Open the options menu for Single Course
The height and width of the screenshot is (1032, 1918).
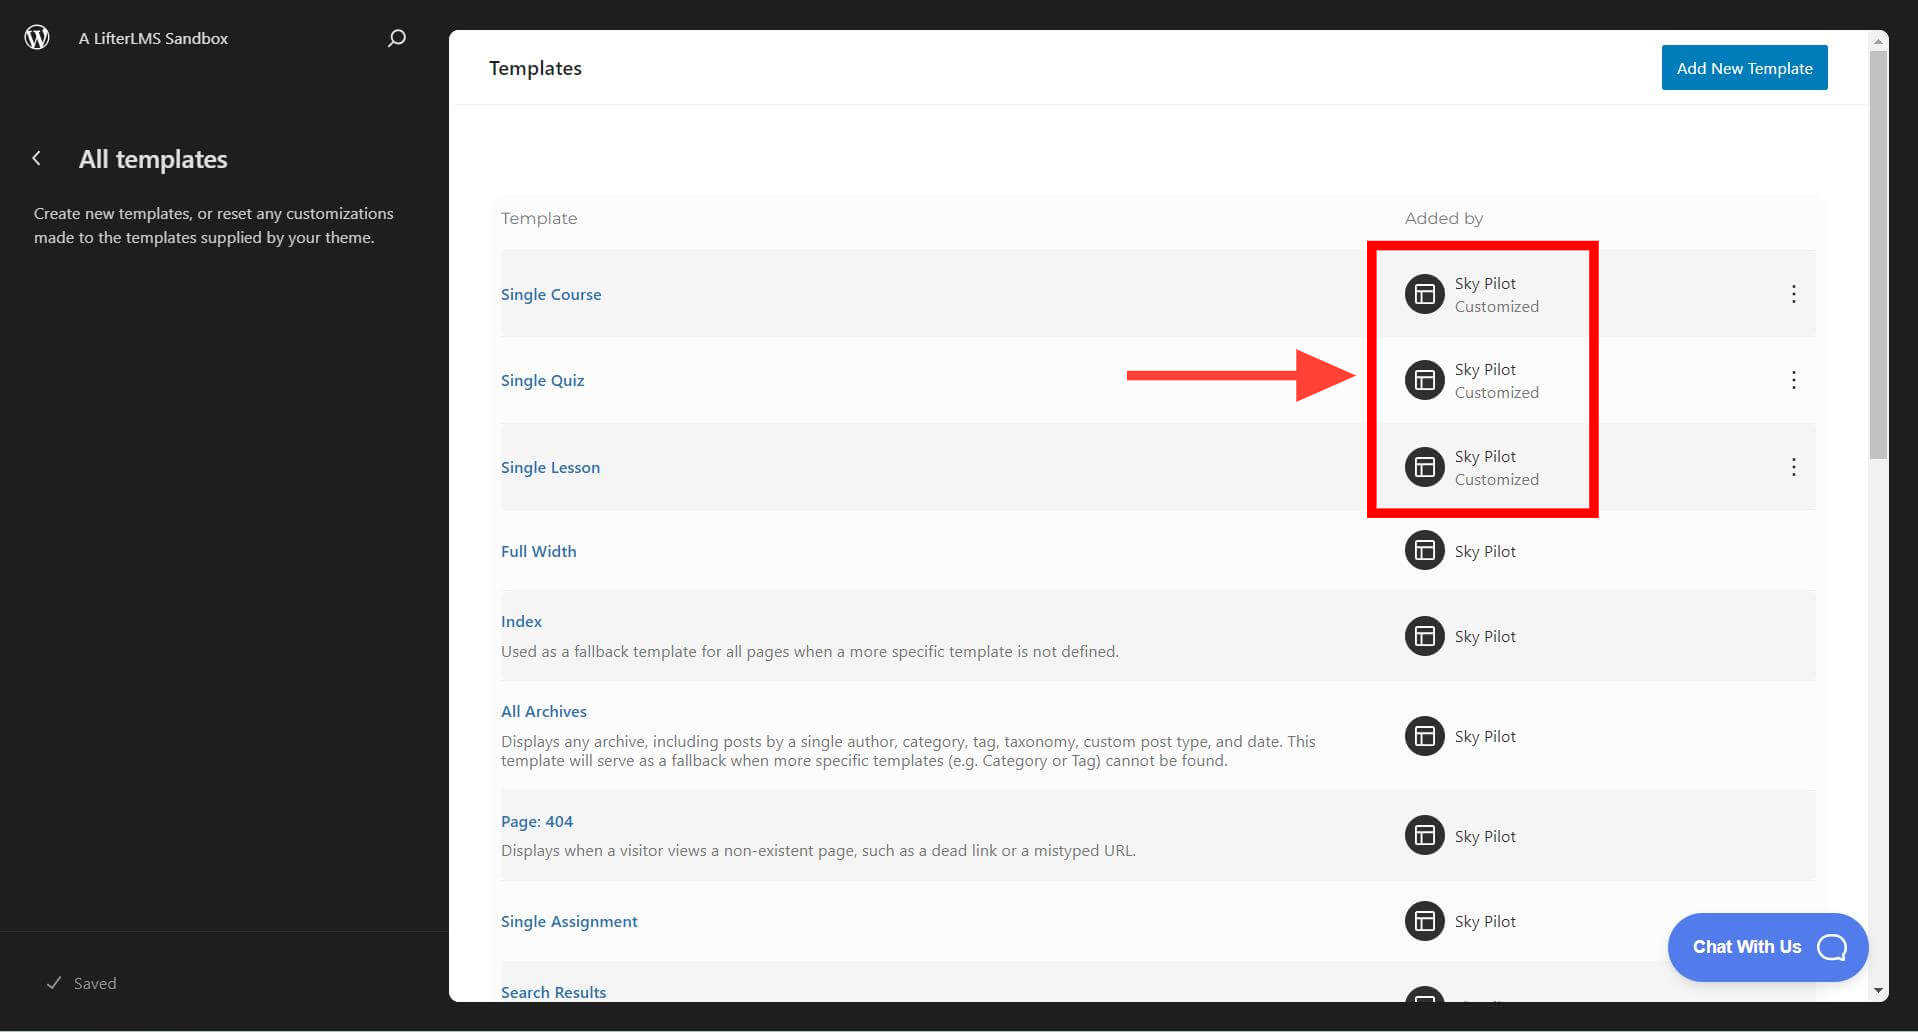pos(1794,294)
